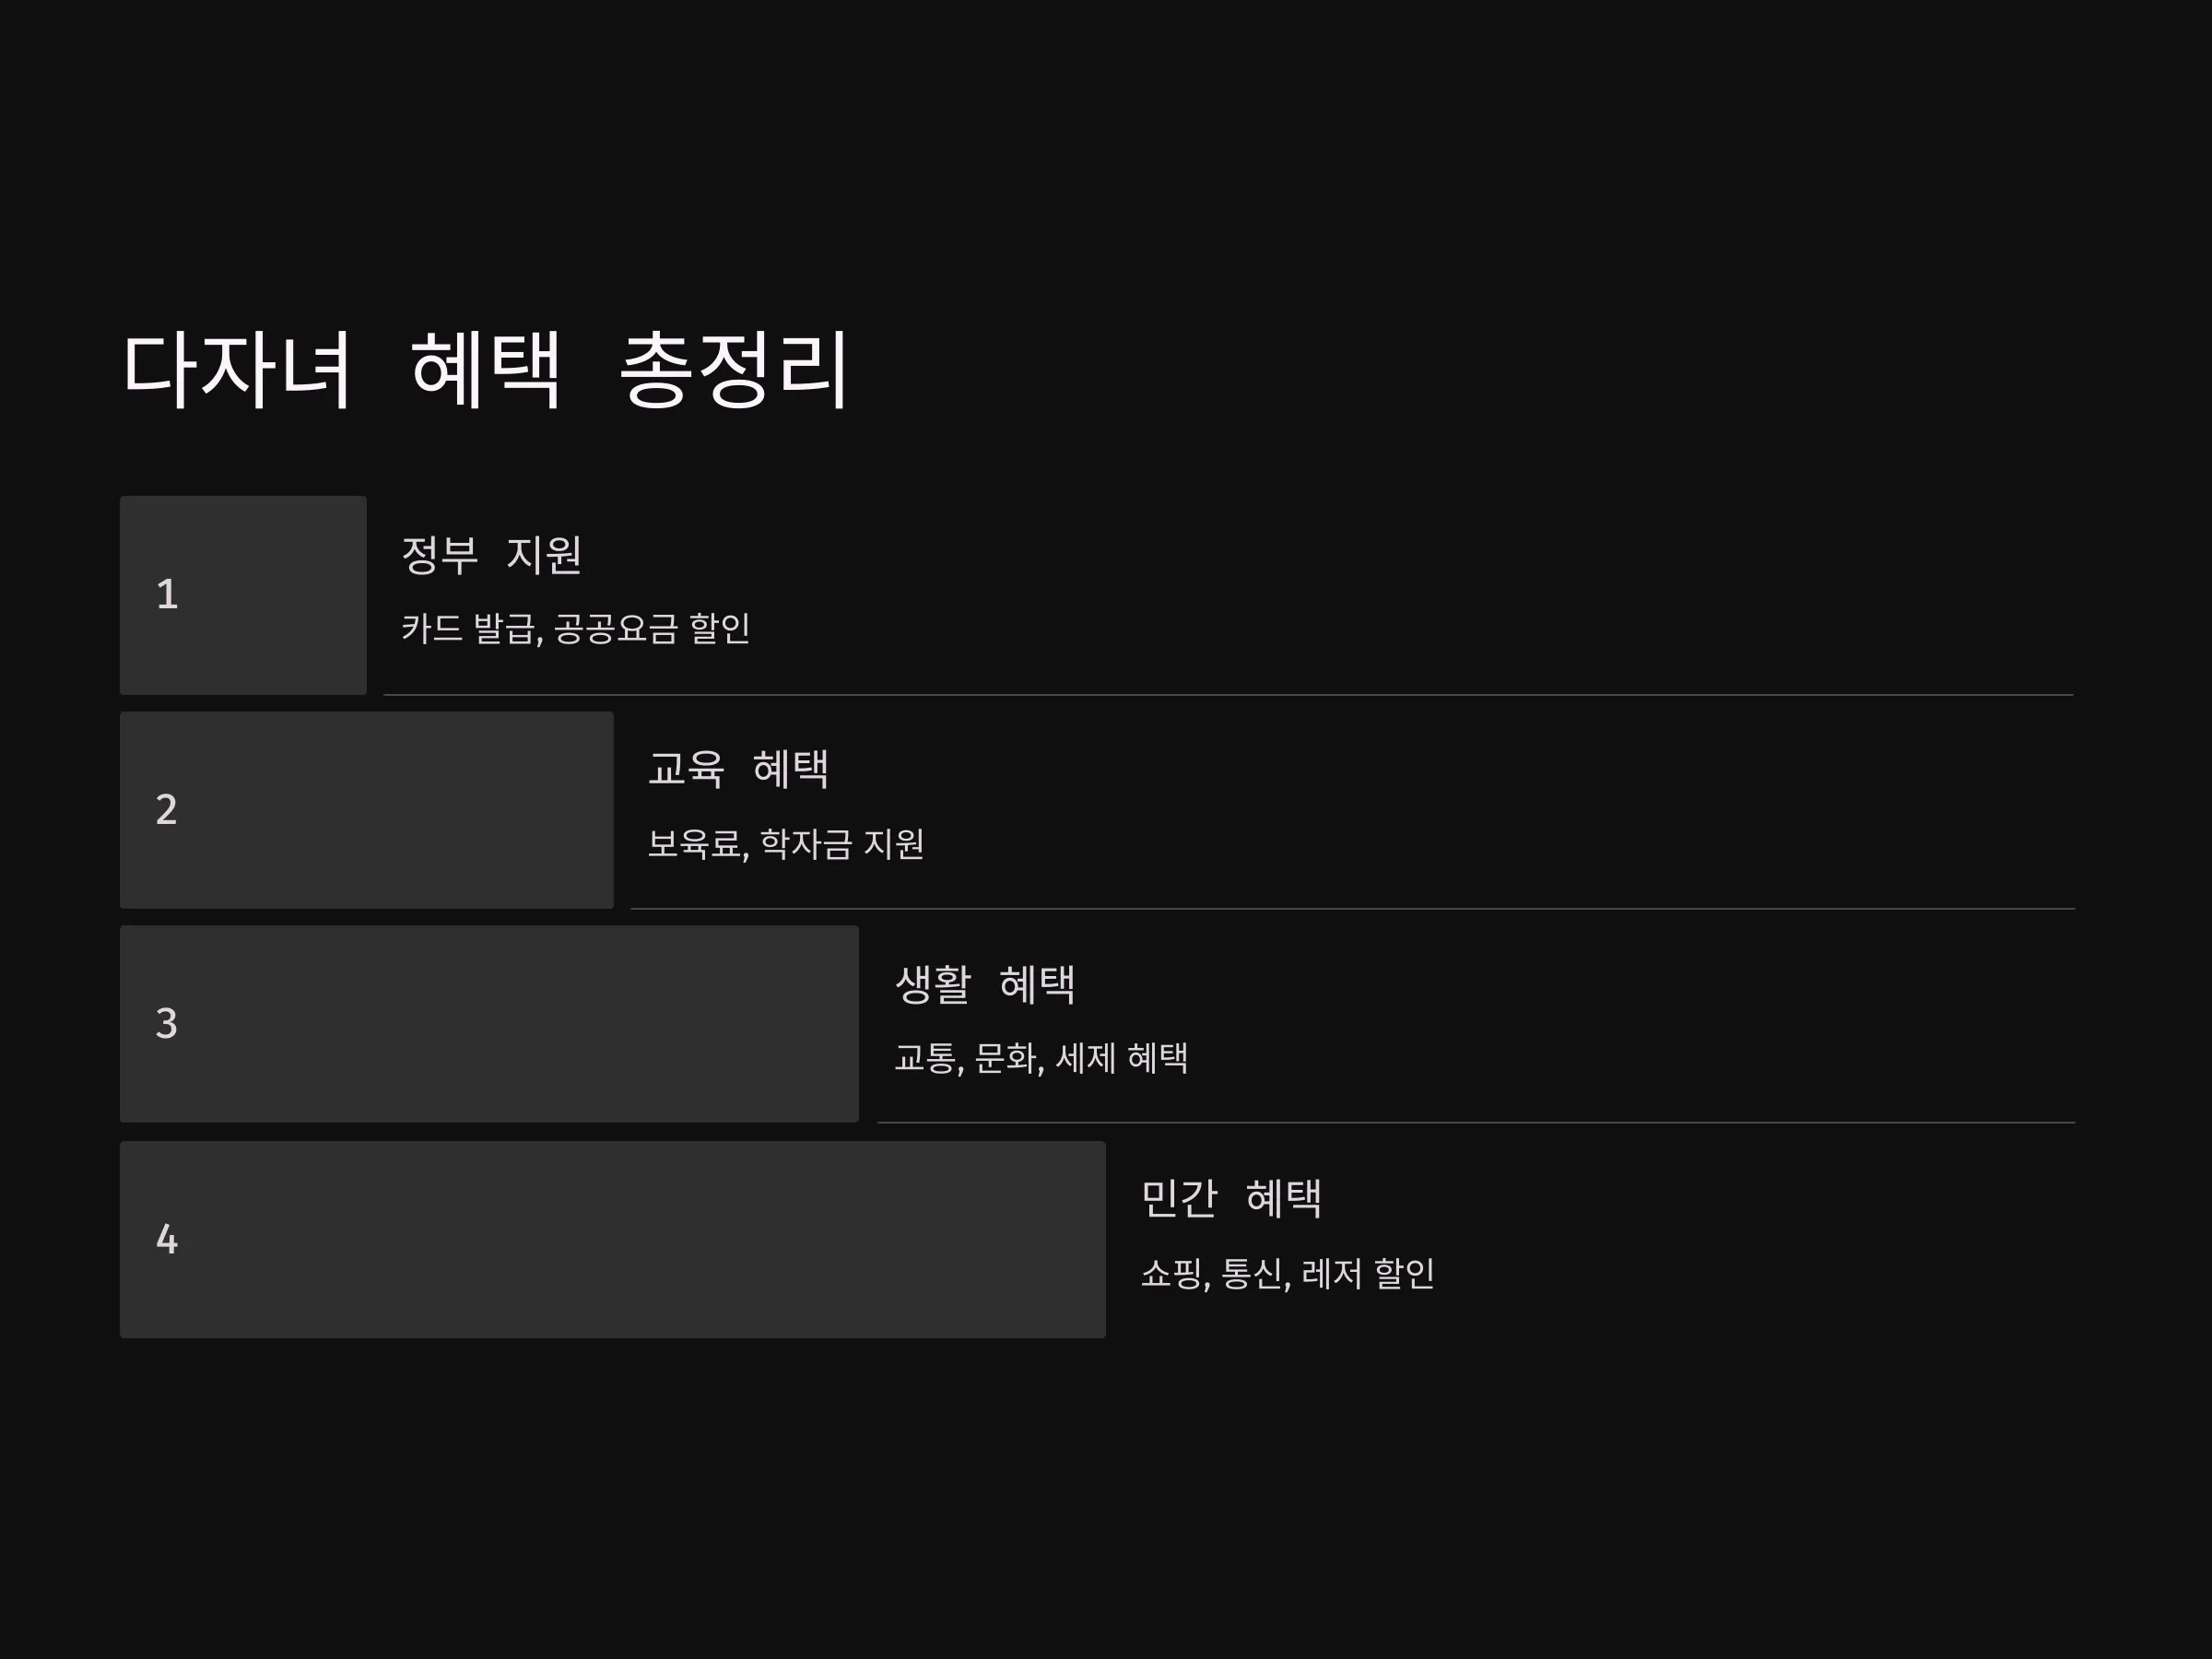Select text 카드 발급, 공공요금 할인
2212x1659 pixels.
pos(576,629)
